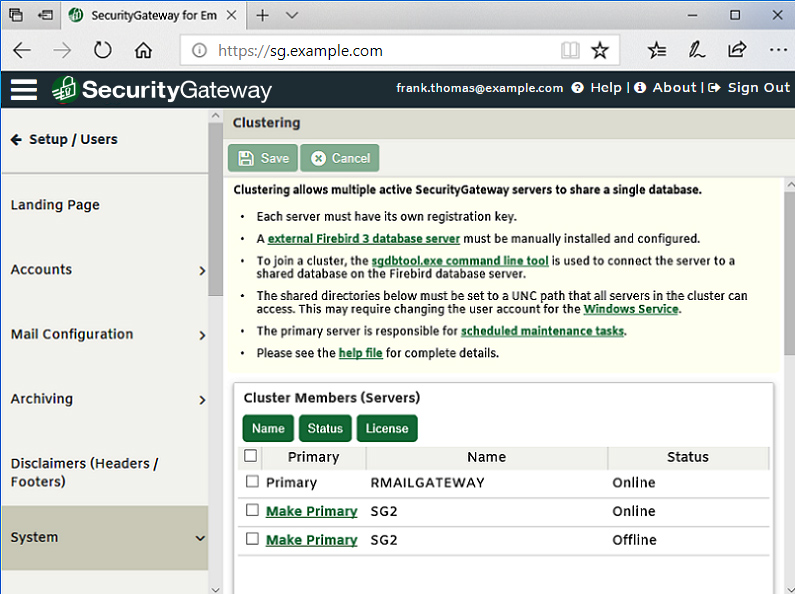Screen dimensions: 795x594
Task: Click the floppy disk icon on Save
Action: pyautogui.click(x=246, y=158)
